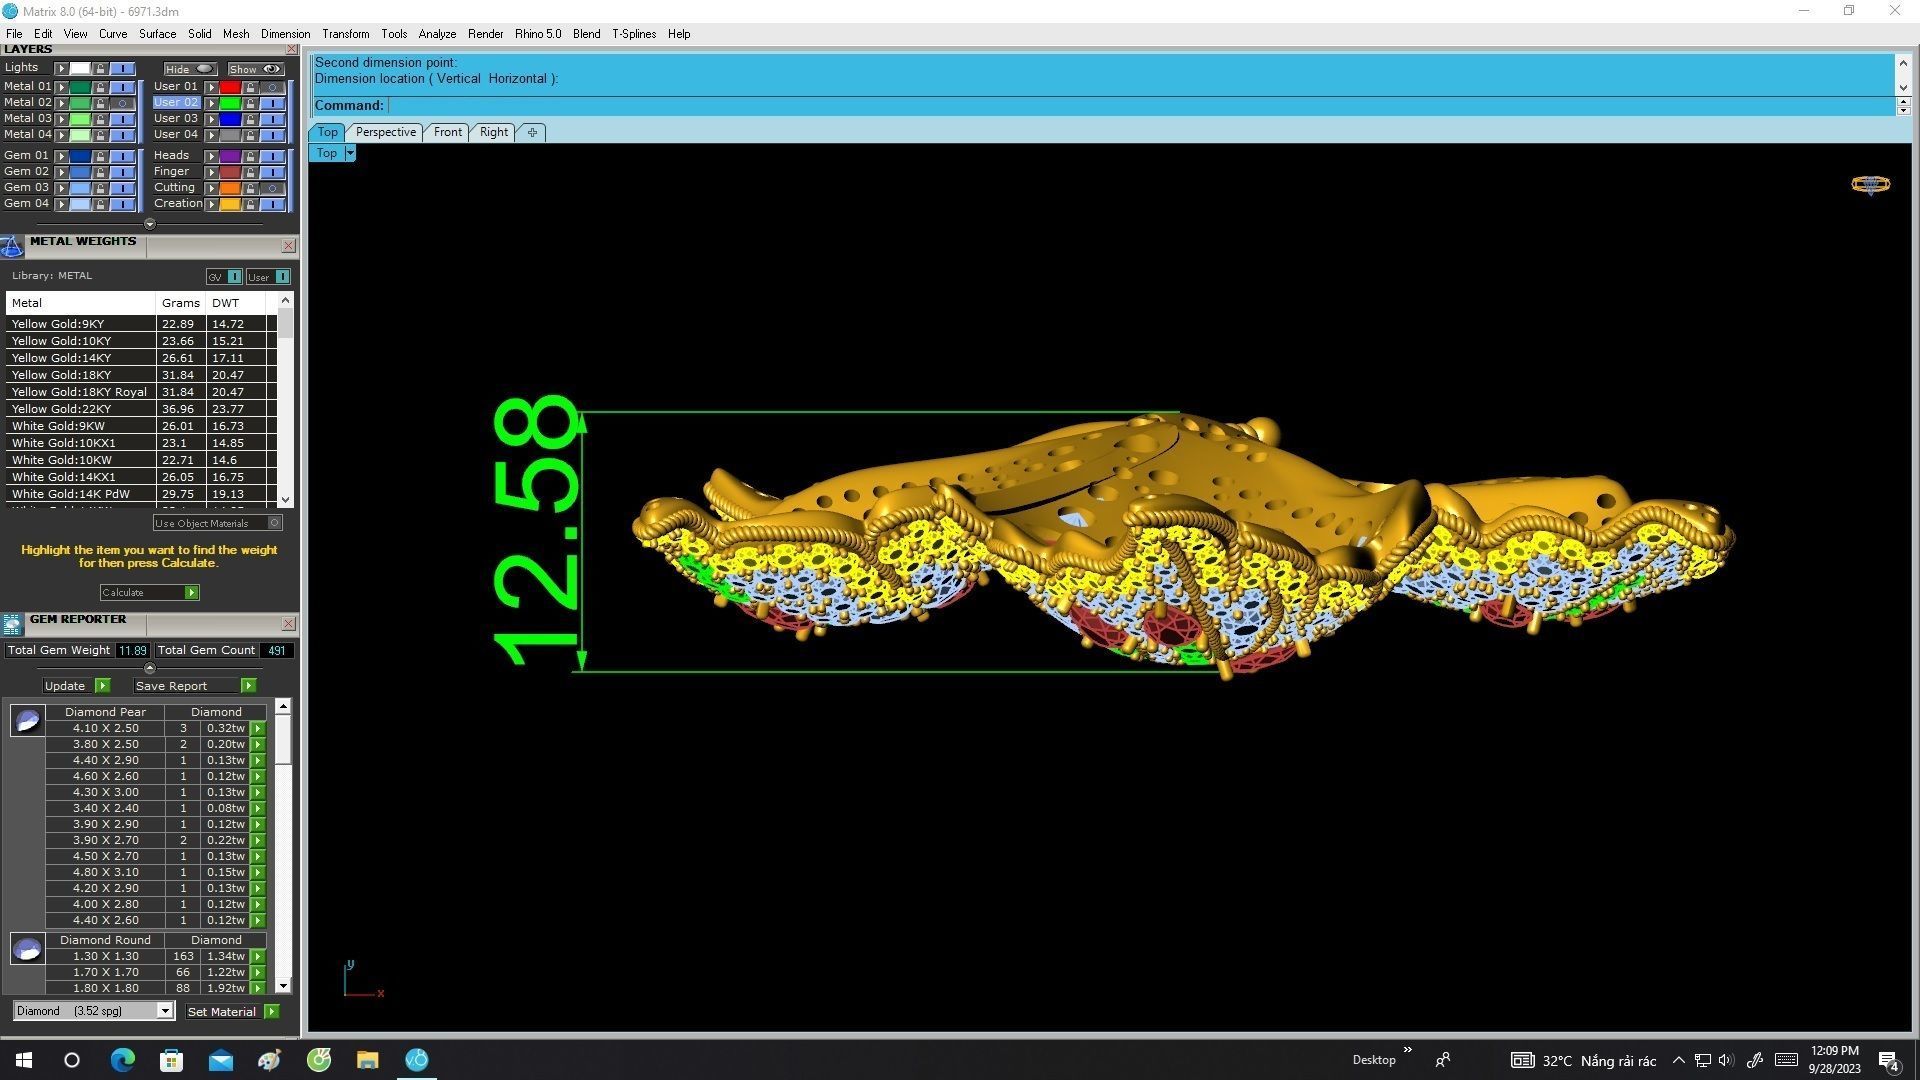Click the viewport navigation ring icon
The width and height of the screenshot is (1920, 1080).
tap(1870, 184)
